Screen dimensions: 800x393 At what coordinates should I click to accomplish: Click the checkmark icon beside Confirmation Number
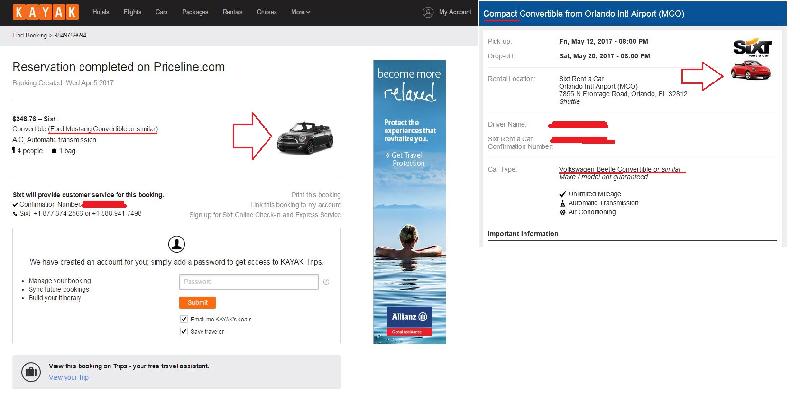15,205
